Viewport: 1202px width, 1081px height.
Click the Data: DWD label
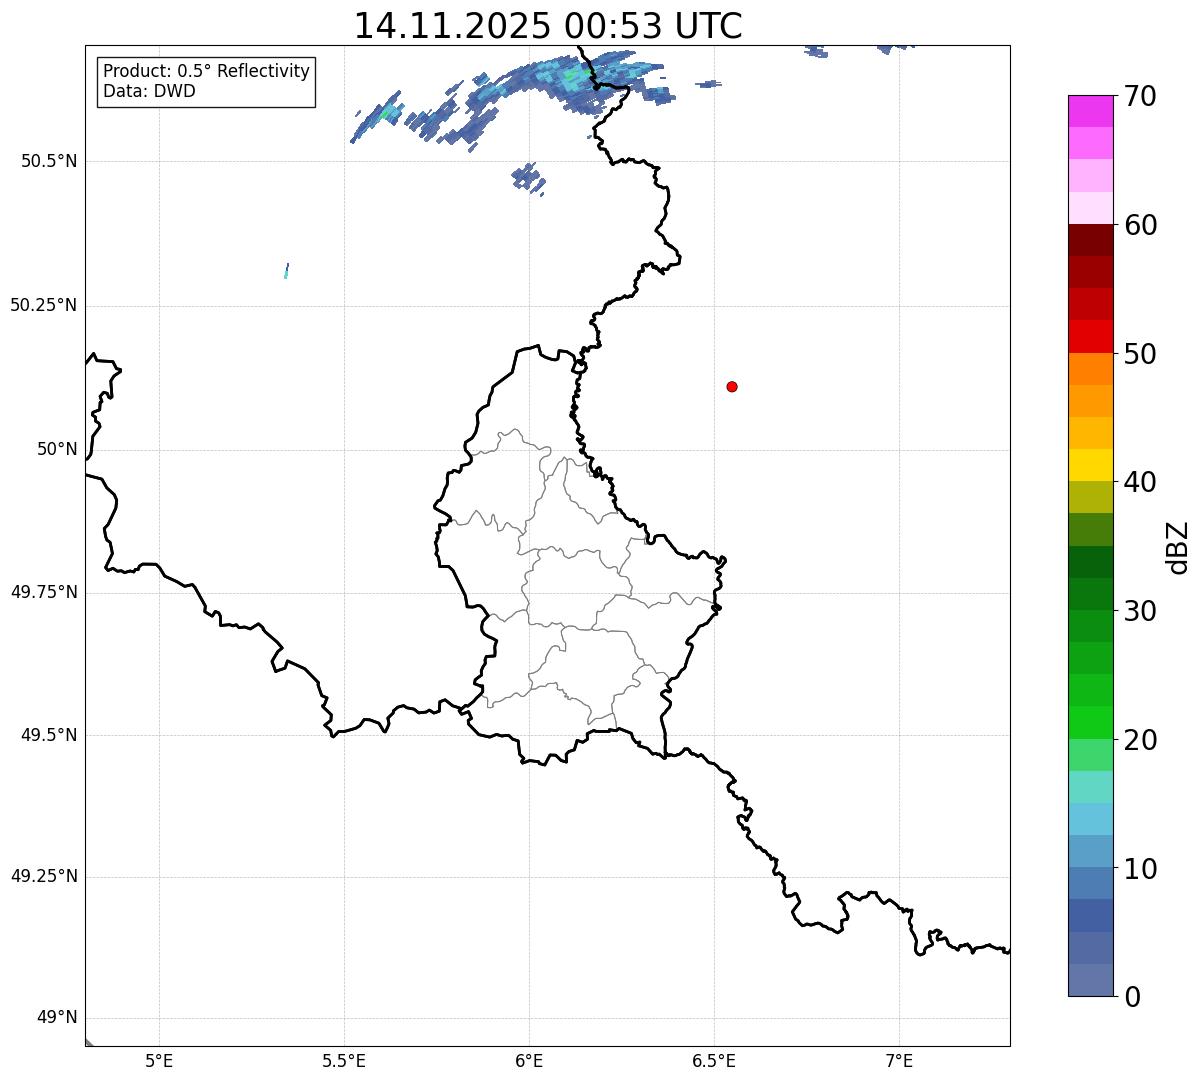(x=149, y=91)
